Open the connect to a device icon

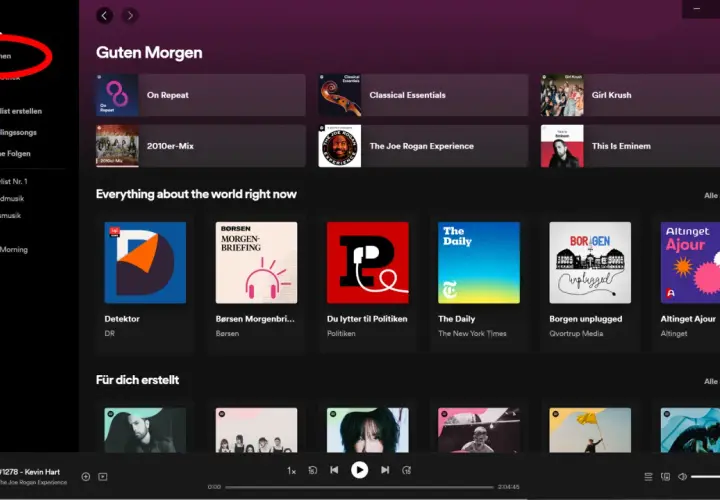[x=665, y=477]
